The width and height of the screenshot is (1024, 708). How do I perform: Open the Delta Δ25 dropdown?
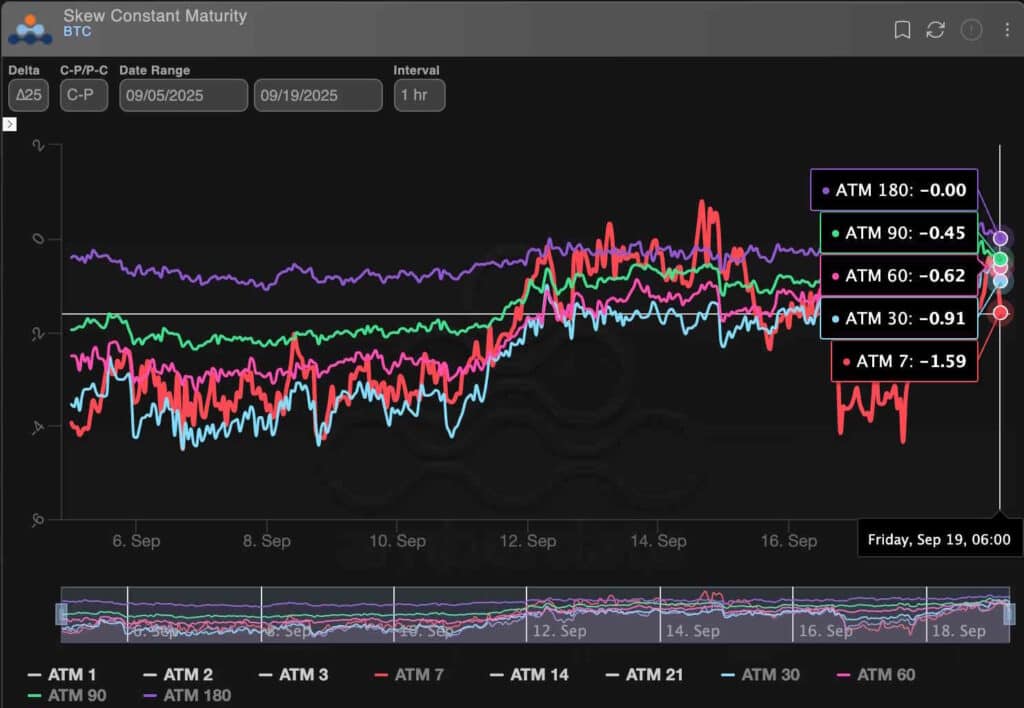point(28,96)
